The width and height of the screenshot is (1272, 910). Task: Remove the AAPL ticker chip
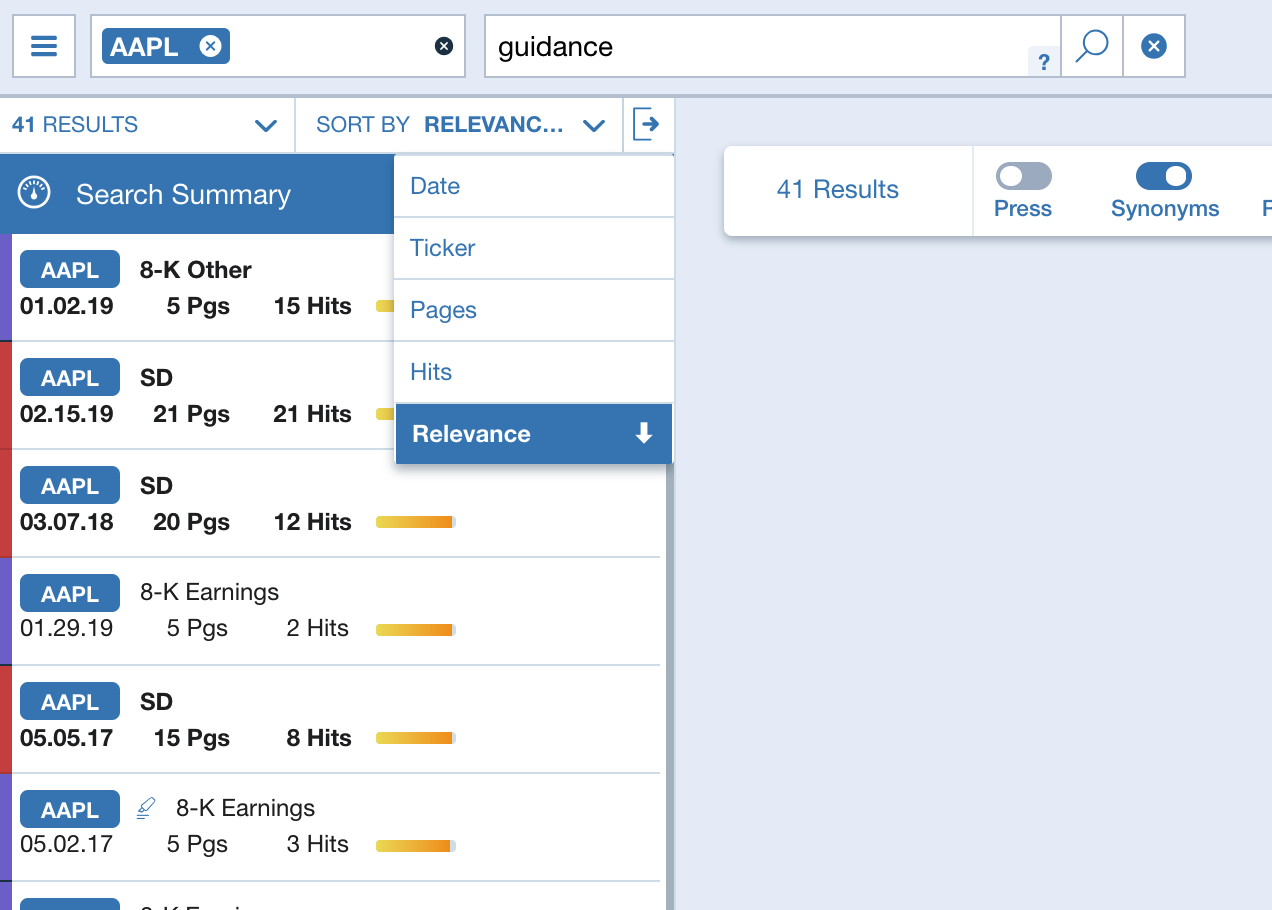(x=210, y=46)
